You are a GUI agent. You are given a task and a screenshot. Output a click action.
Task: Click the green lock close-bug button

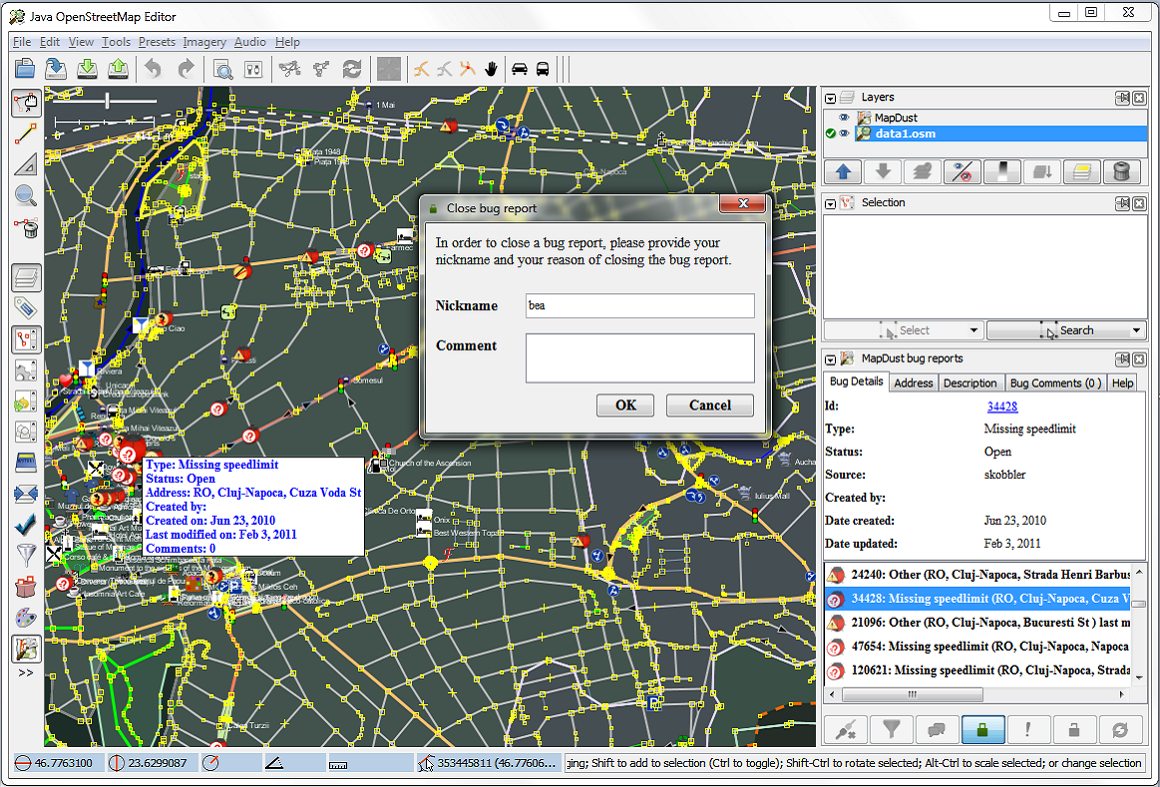pos(983,730)
